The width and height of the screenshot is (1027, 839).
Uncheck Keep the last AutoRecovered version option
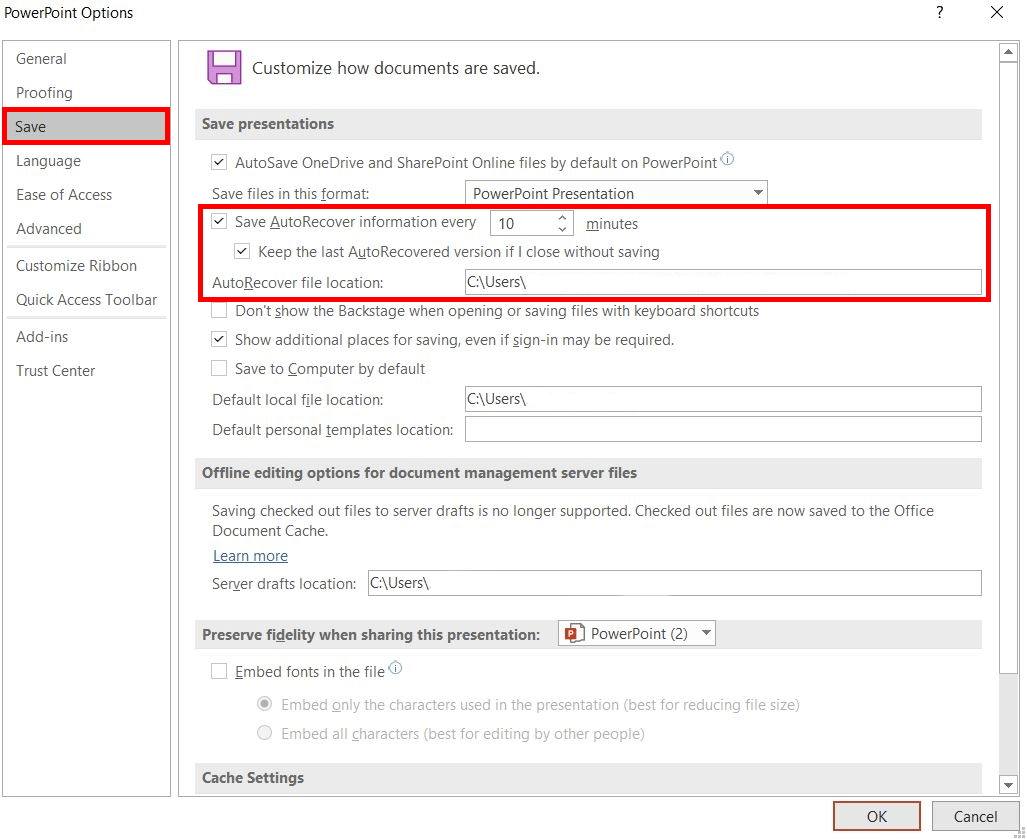pyautogui.click(x=242, y=251)
